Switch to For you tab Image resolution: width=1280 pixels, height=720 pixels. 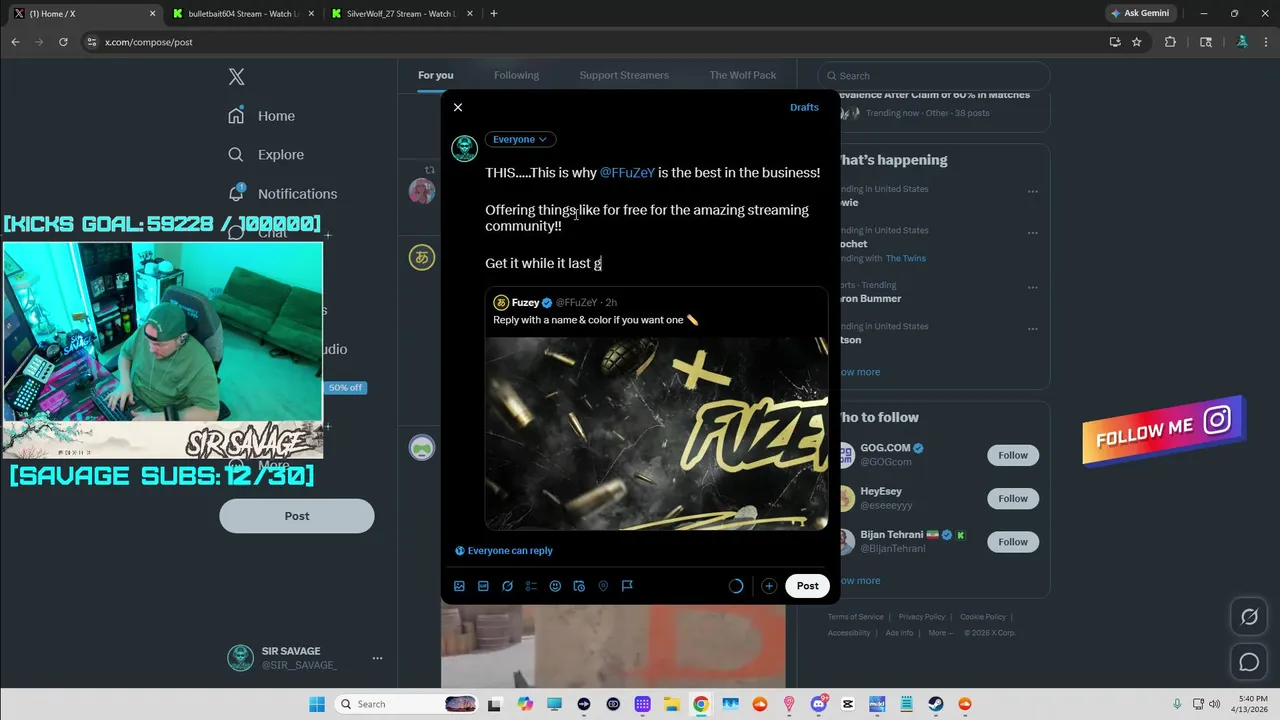click(436, 75)
